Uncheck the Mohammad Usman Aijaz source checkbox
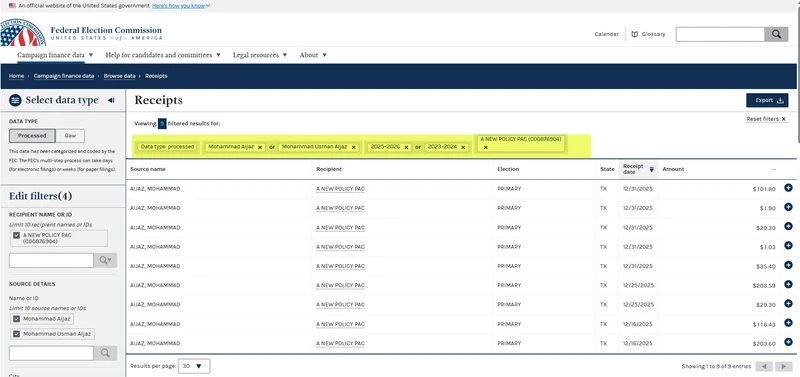Screen dimensions: 800x377 click(x=17, y=334)
